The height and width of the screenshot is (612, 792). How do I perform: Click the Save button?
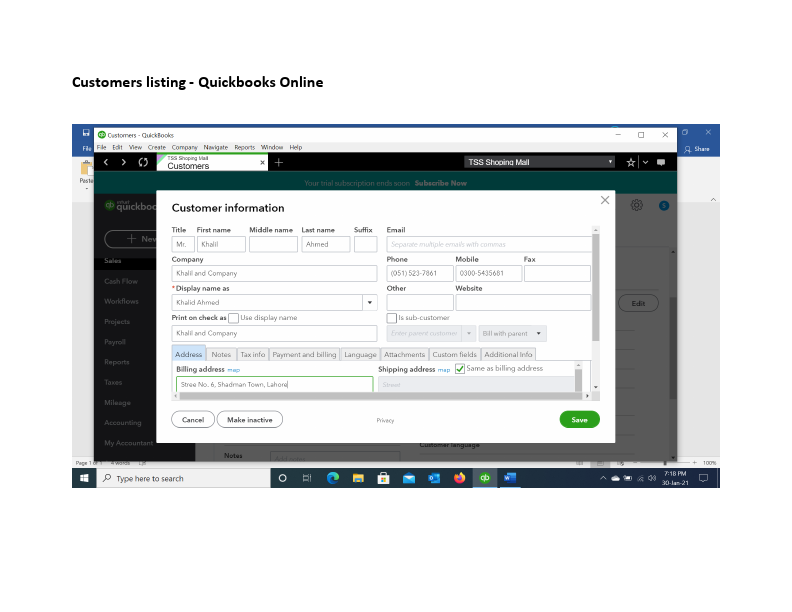pos(579,420)
